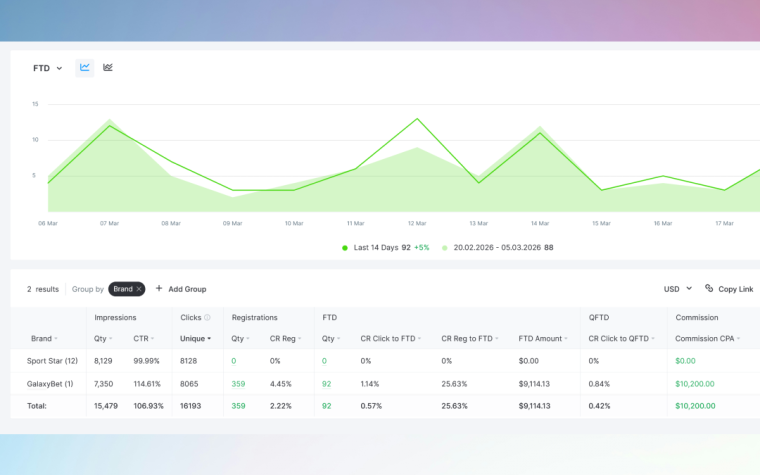Screen dimensions: 760x475
Task: Open the USD currency dropdown
Action: click(678, 289)
